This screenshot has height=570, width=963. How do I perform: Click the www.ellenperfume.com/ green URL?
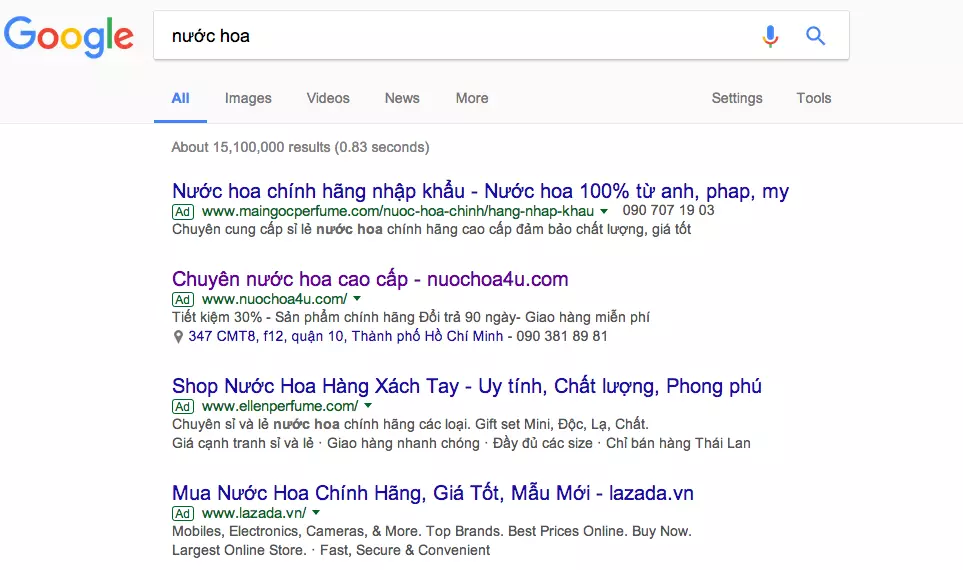point(280,407)
